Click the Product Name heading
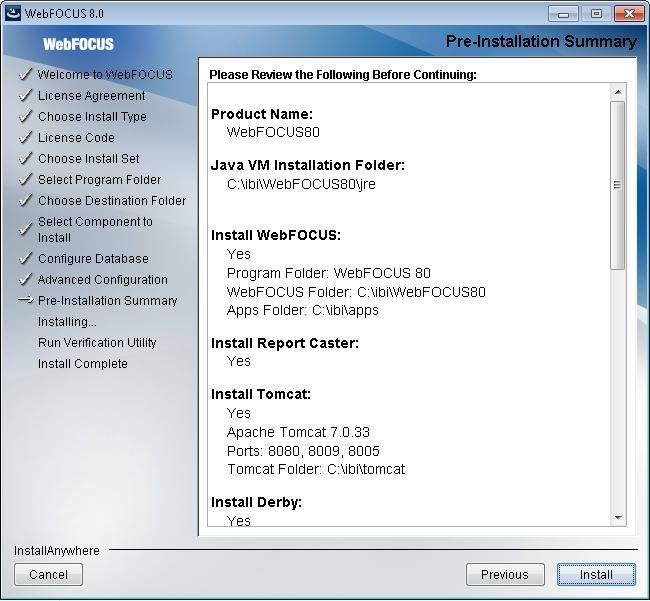This screenshot has width=650, height=601. click(x=262, y=114)
